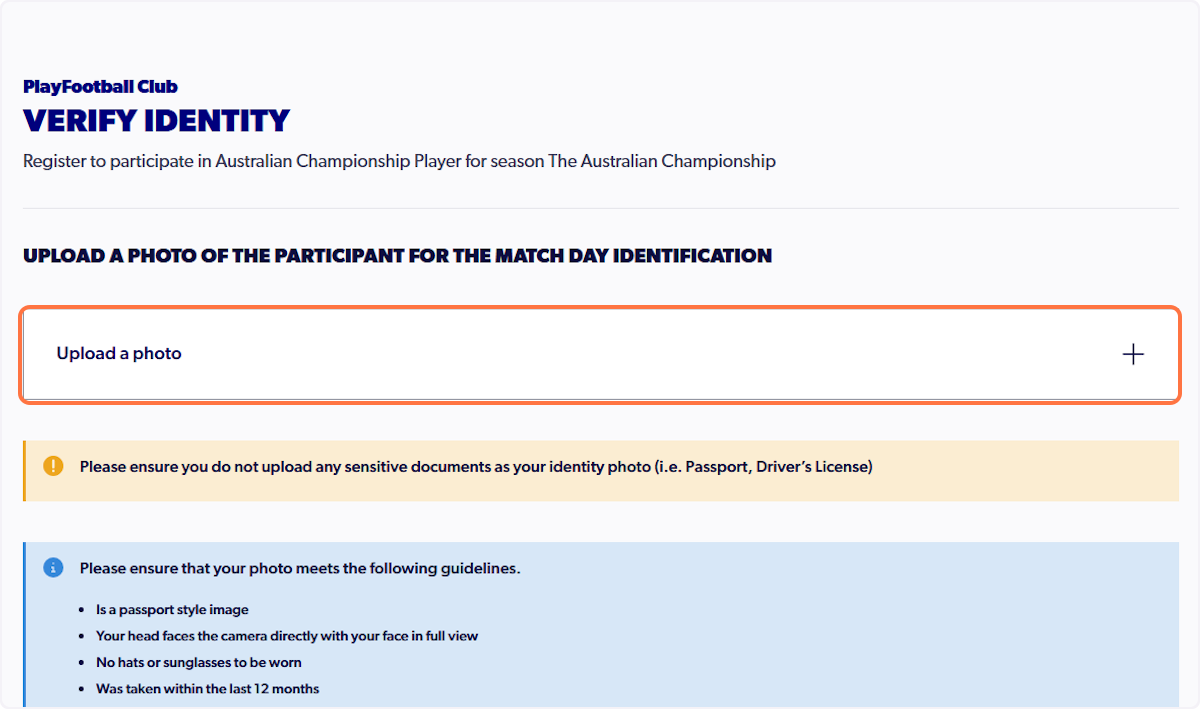Click the match day identification section heading

coord(397,256)
